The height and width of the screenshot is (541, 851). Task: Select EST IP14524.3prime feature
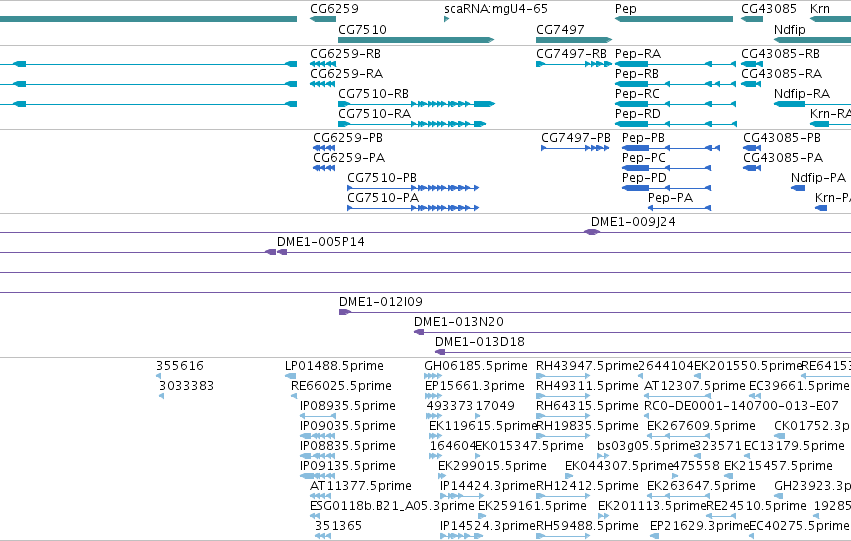(461, 536)
